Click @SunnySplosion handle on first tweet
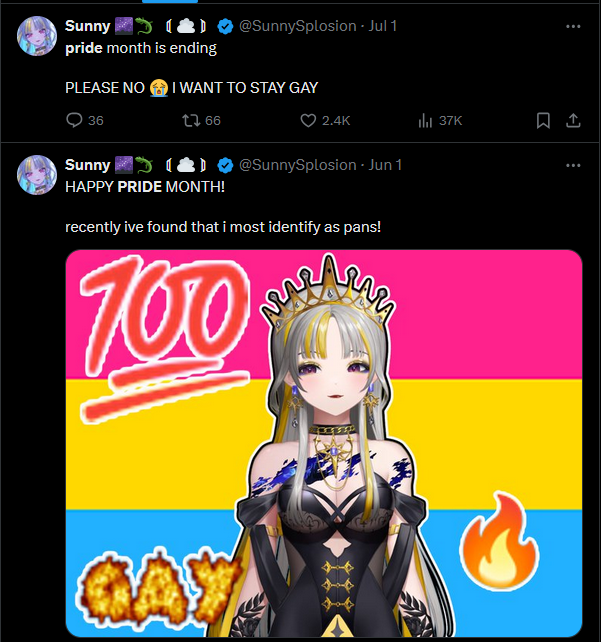 pos(298,26)
